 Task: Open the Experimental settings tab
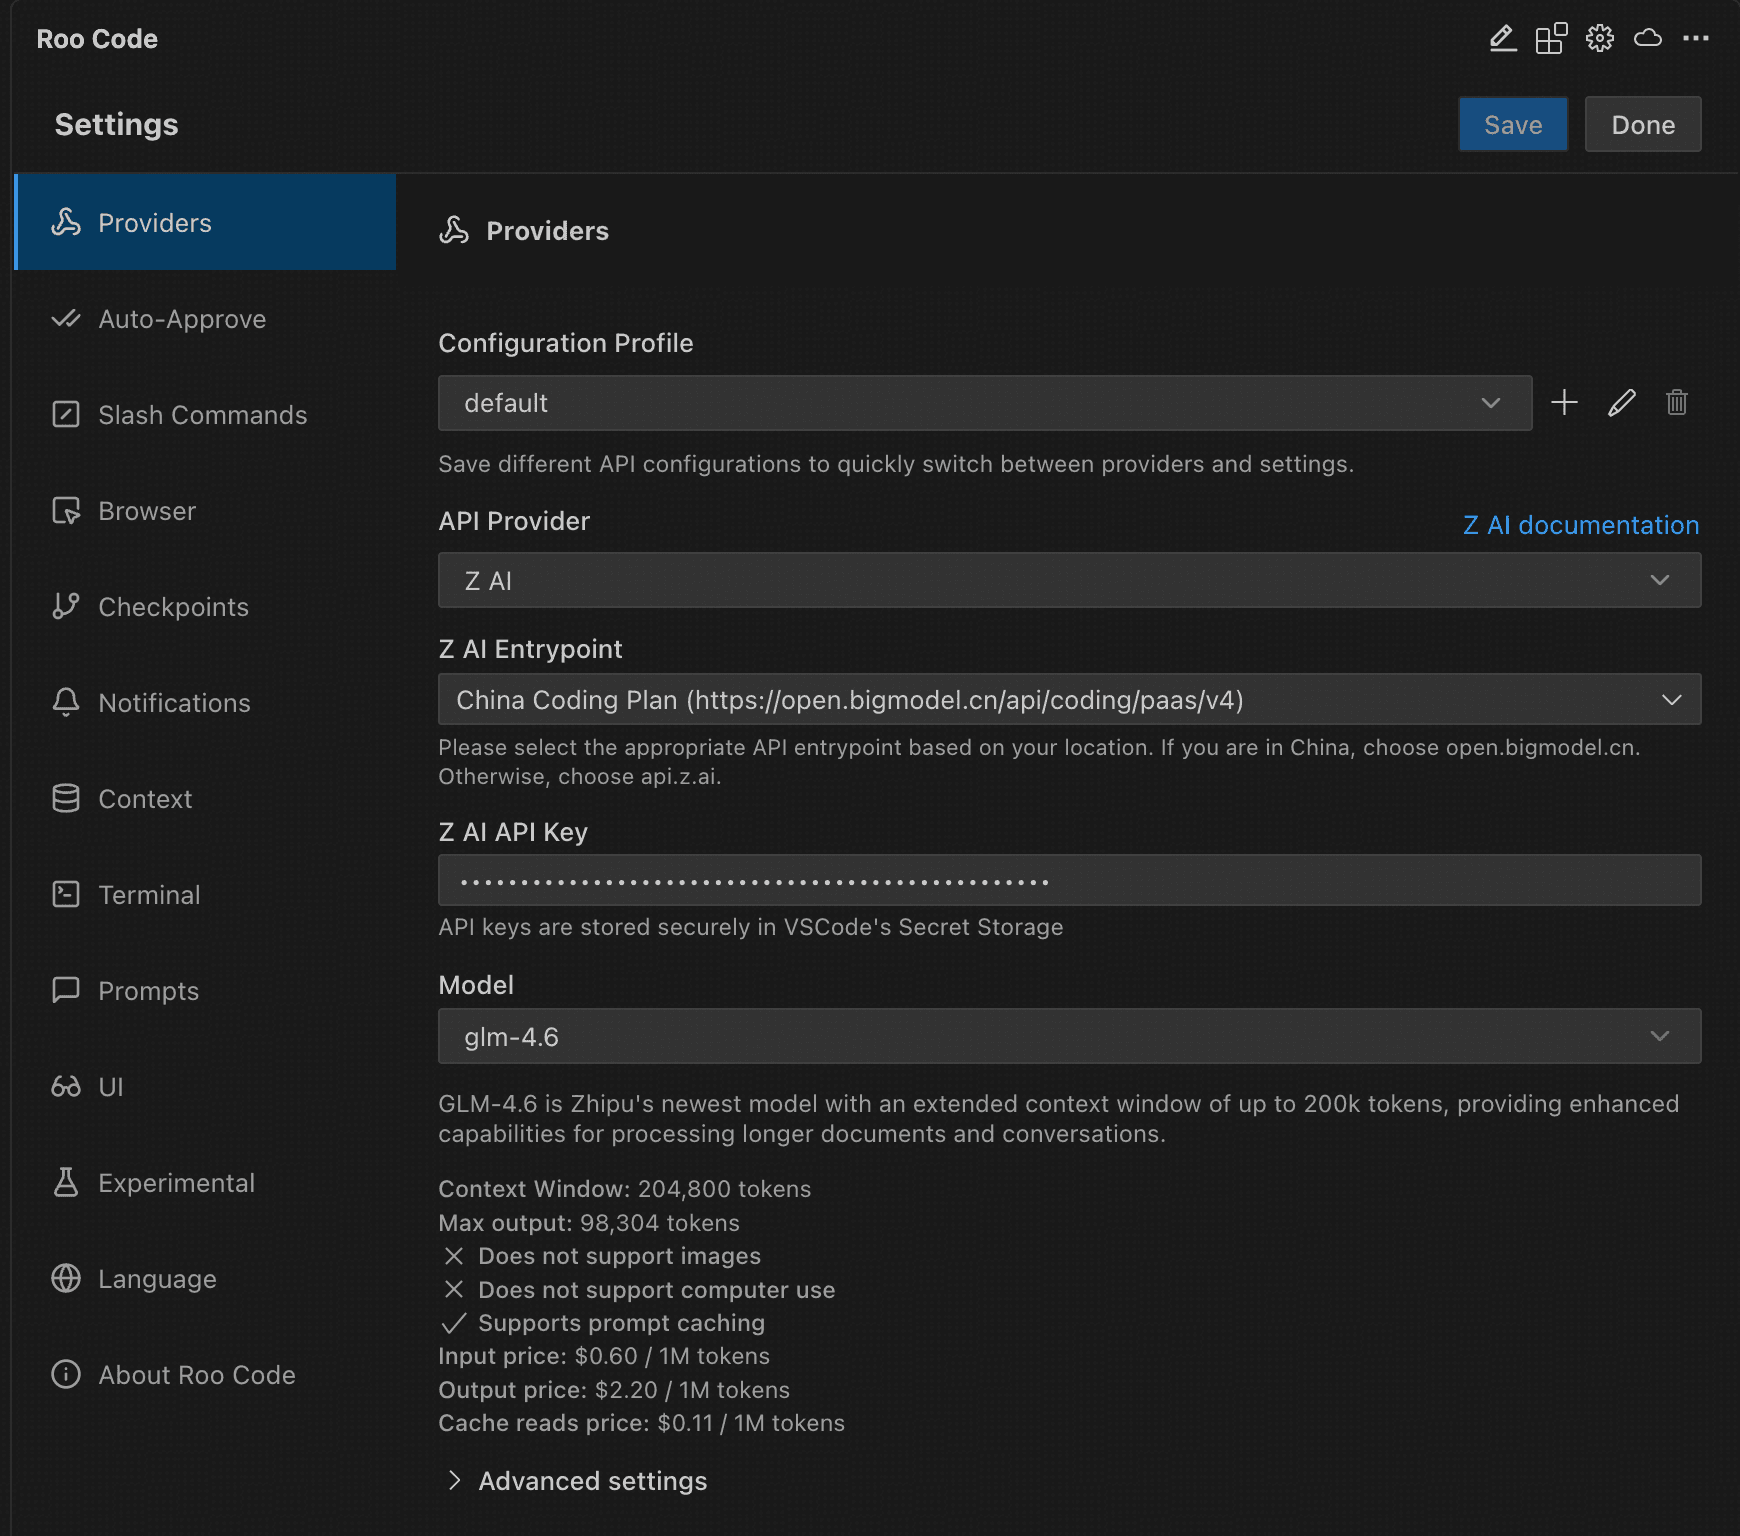[x=176, y=1183]
